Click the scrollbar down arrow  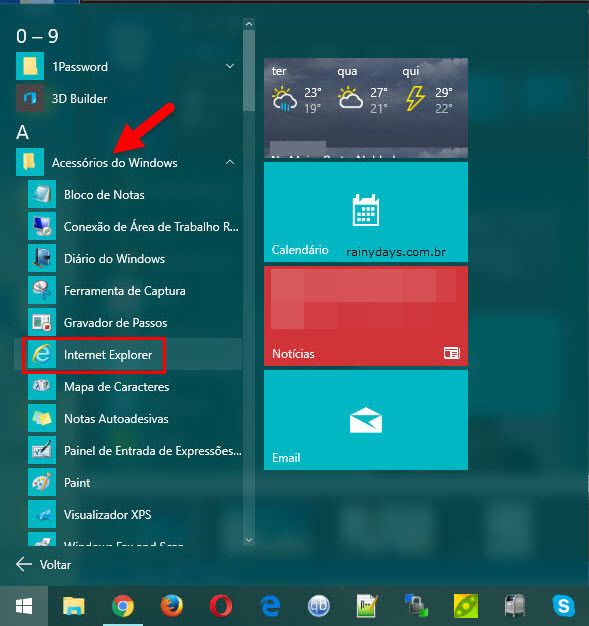point(249,540)
